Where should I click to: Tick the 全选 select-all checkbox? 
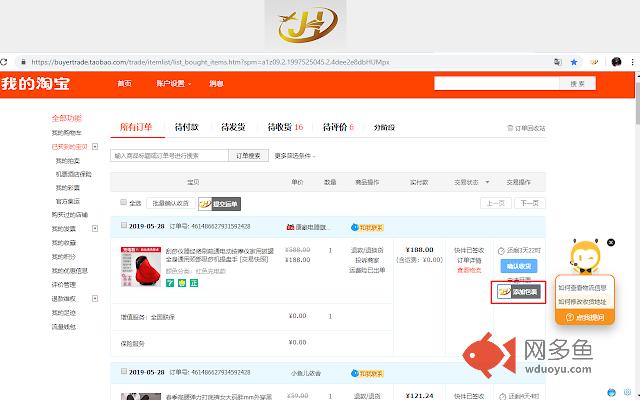tap(123, 202)
